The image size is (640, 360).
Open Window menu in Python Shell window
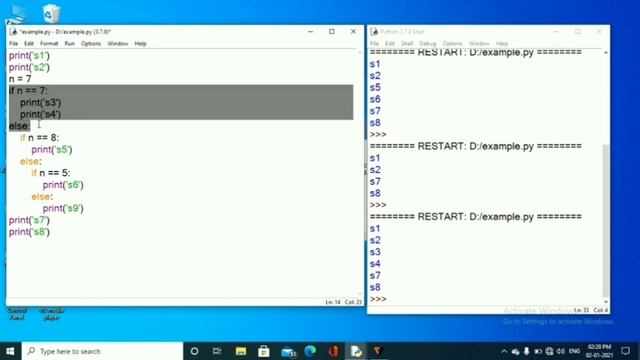click(x=479, y=43)
